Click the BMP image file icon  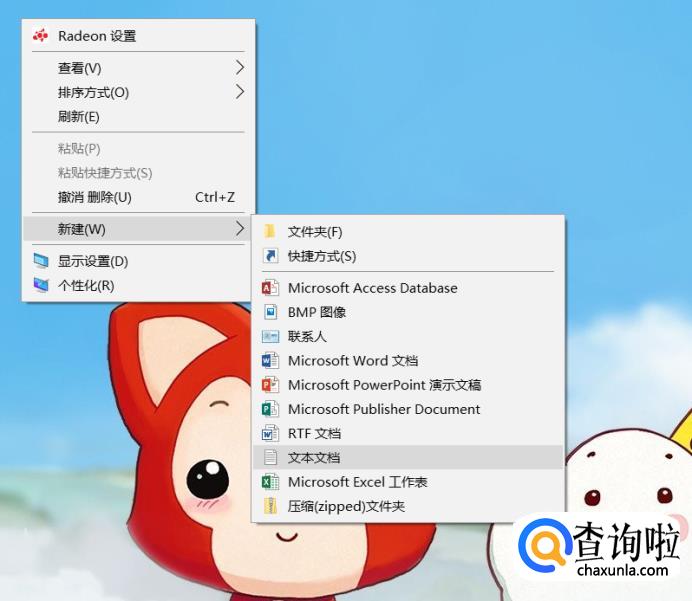click(x=270, y=312)
